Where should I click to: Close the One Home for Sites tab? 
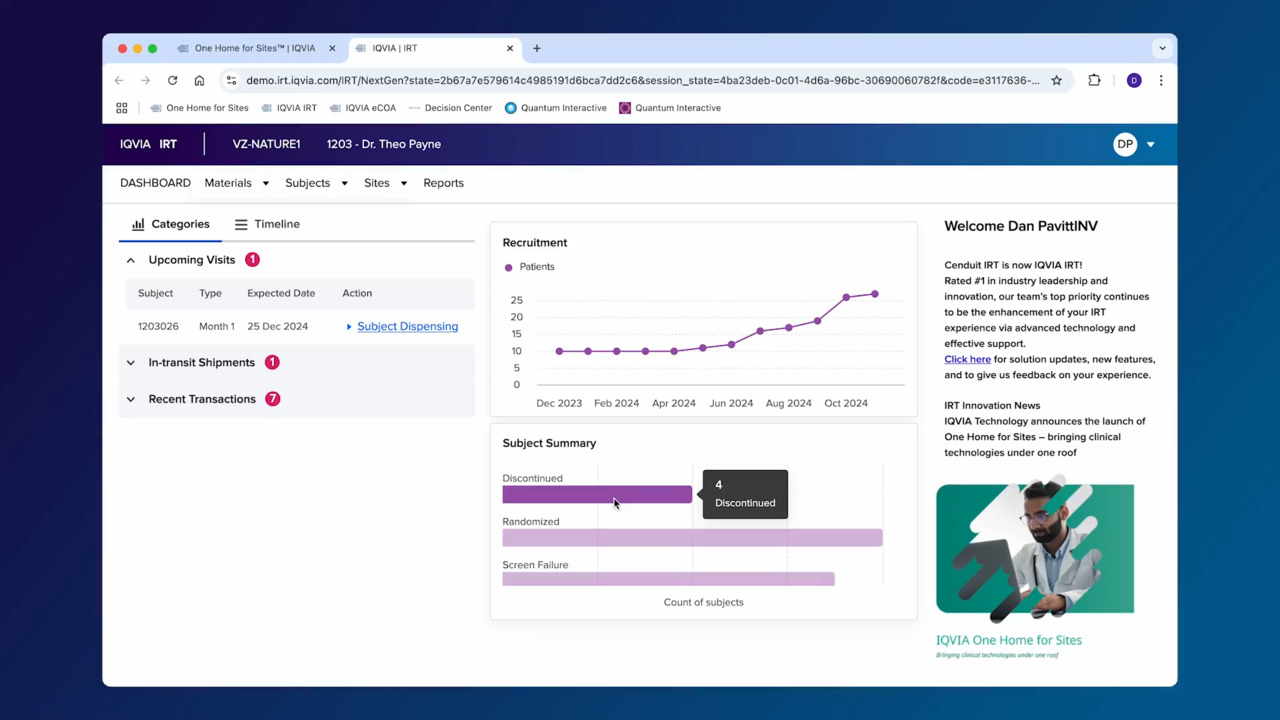(332, 48)
